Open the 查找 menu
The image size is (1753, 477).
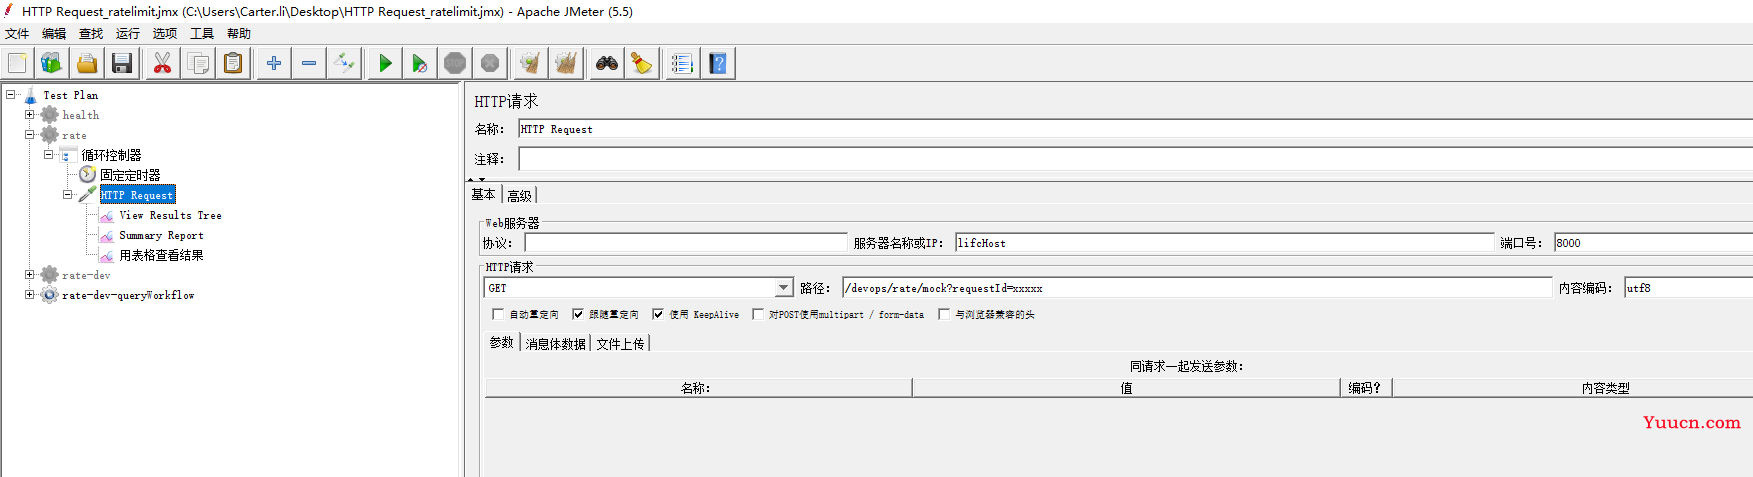coord(91,34)
